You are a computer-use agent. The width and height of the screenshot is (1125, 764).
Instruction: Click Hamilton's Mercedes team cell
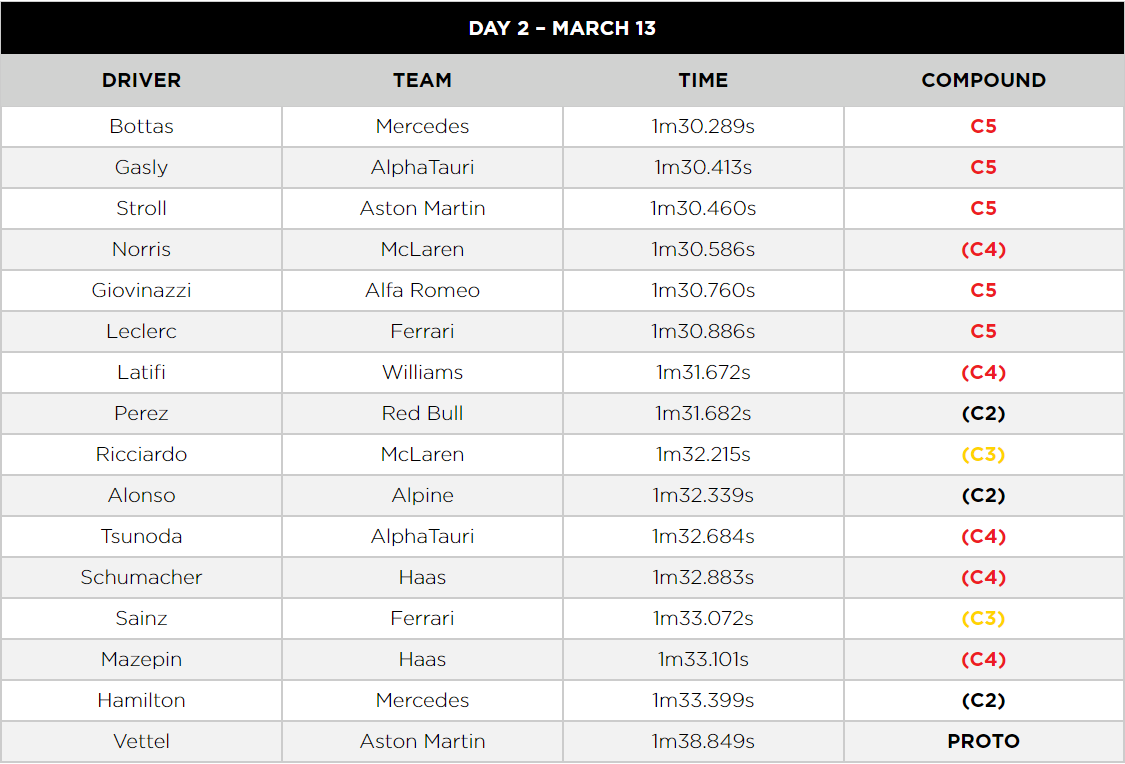click(423, 700)
